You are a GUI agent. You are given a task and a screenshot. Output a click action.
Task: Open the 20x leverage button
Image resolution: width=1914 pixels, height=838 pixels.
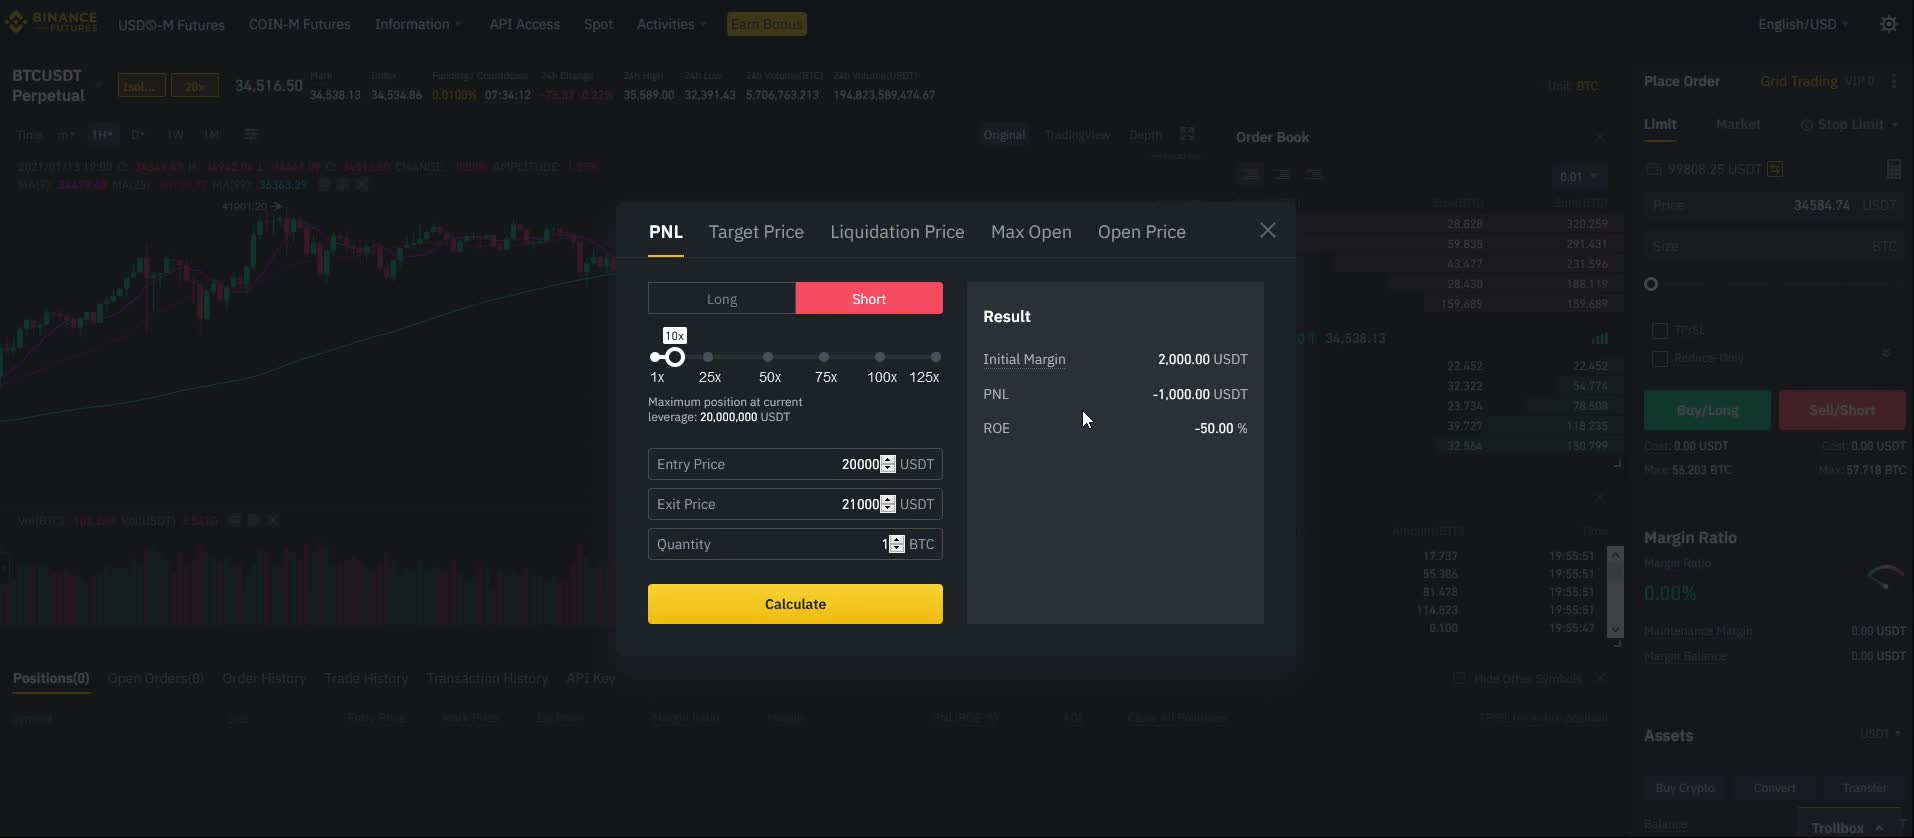point(195,86)
